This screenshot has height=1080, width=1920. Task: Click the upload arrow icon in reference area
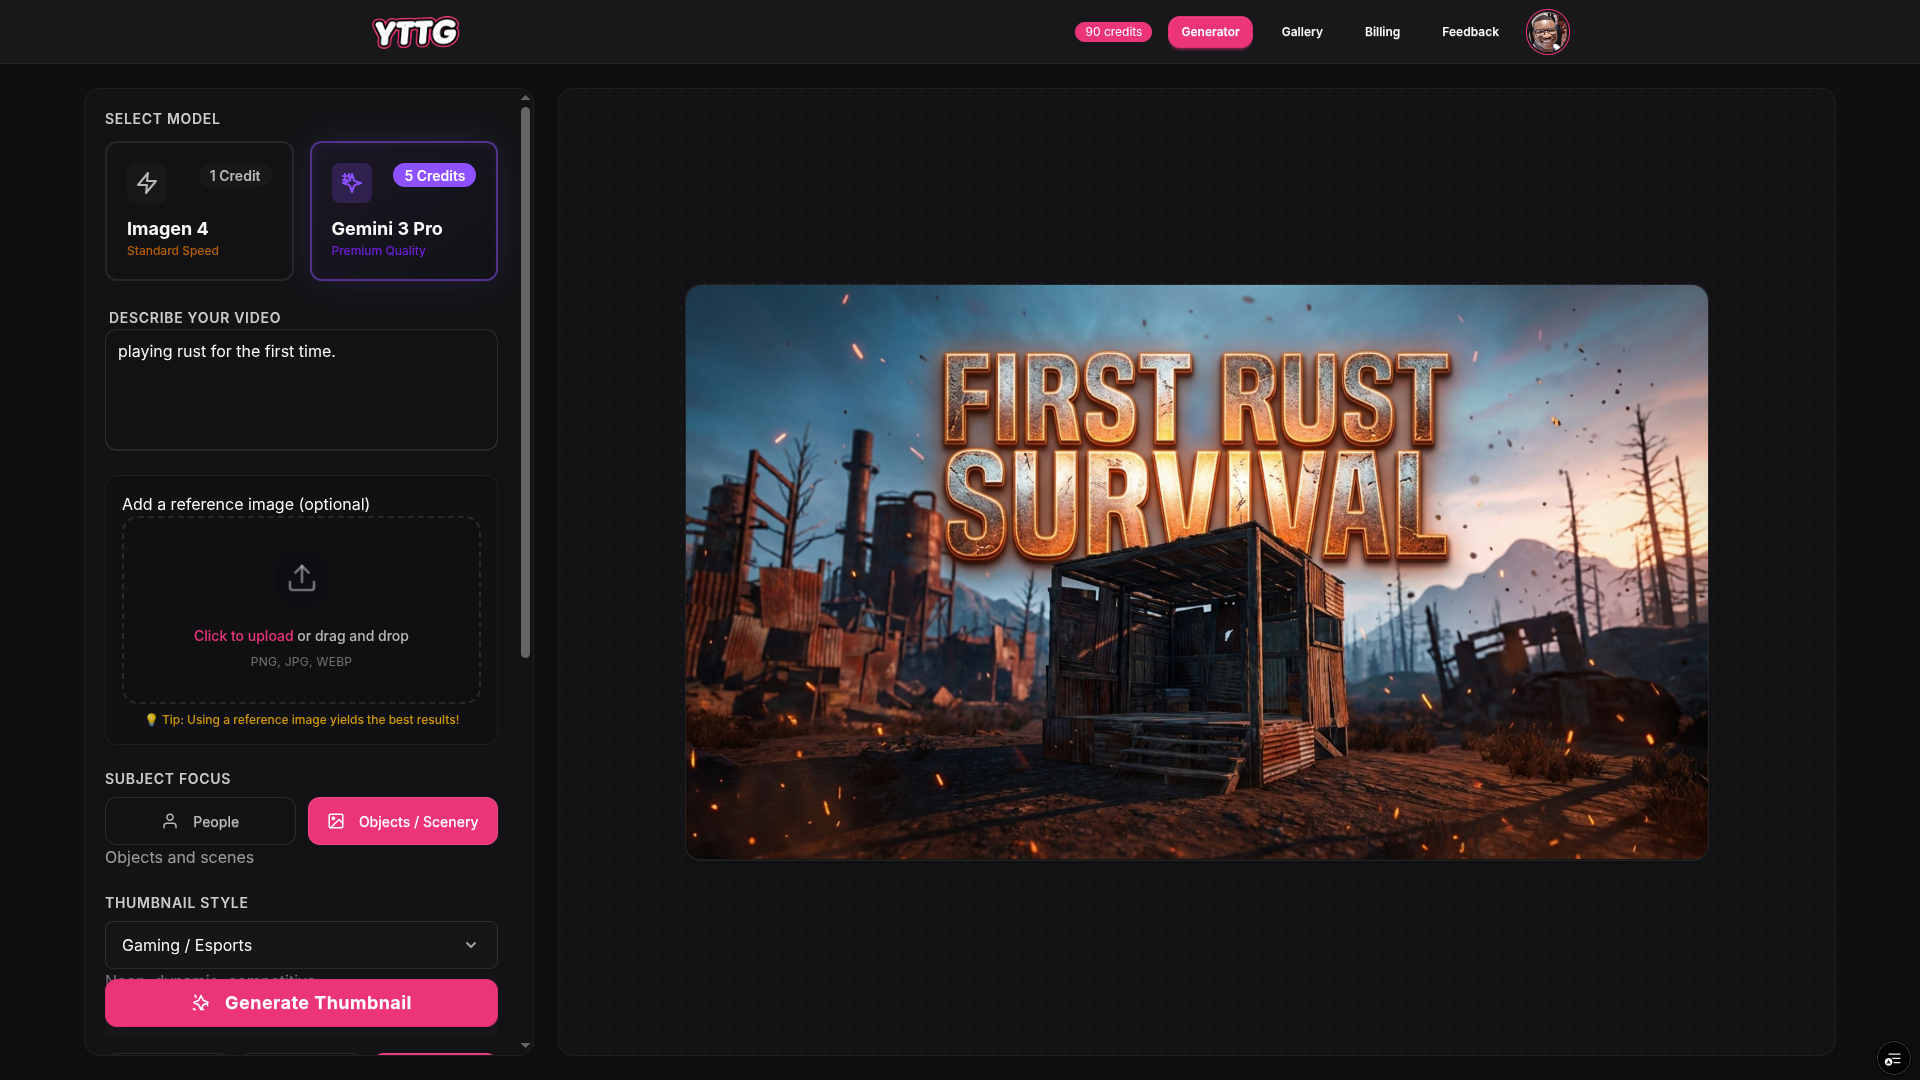[301, 577]
